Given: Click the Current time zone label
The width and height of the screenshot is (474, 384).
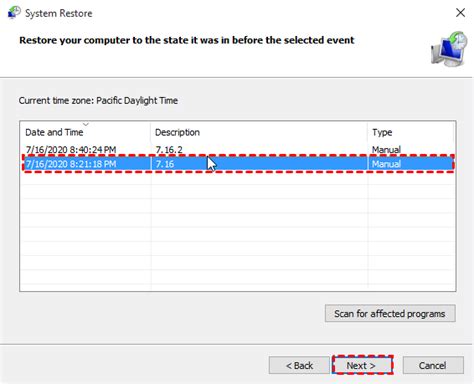Looking at the screenshot, I should click(x=98, y=100).
